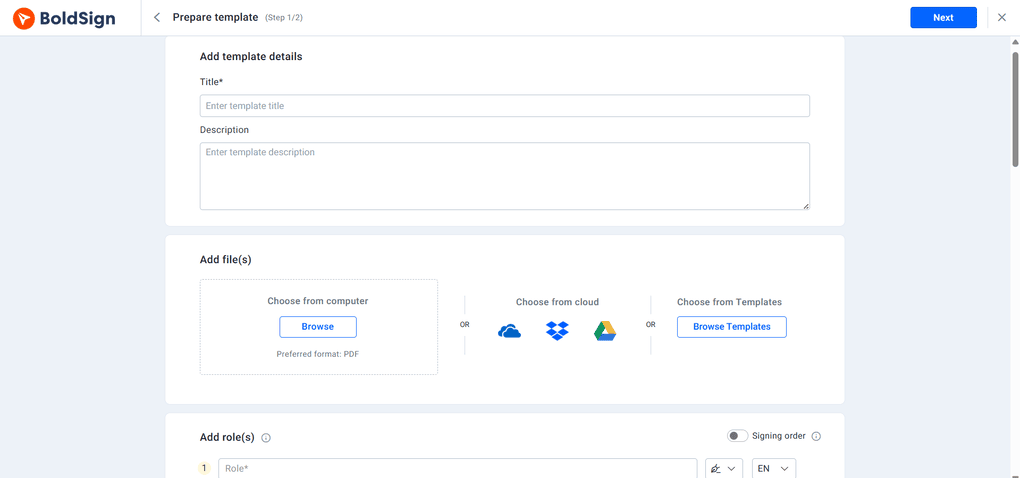1020x478 pixels.
Task: Focus the template Title input field
Action: 504,106
